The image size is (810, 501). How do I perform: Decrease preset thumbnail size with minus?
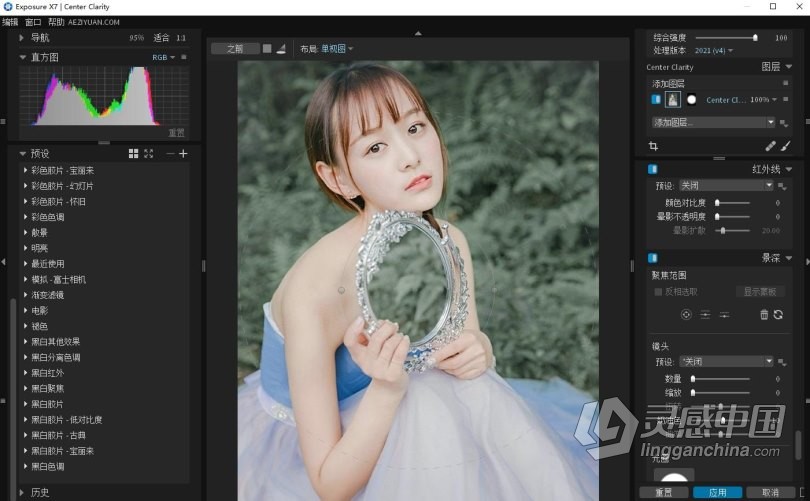pos(170,153)
